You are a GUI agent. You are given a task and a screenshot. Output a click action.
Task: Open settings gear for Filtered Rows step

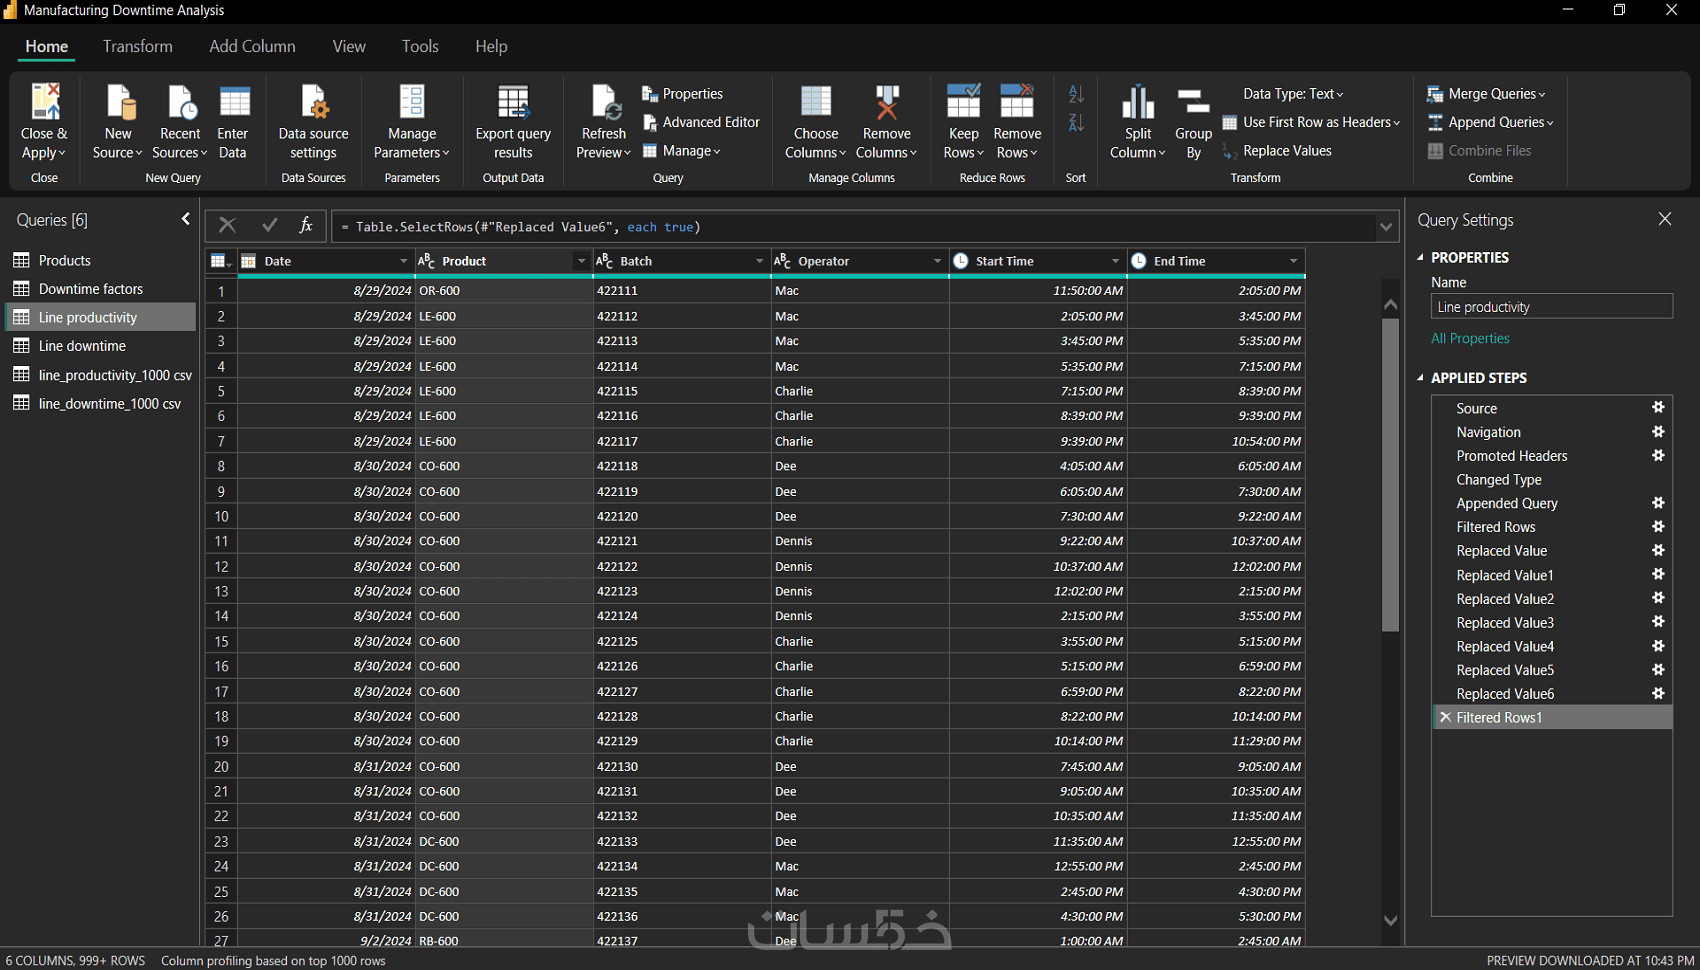pos(1658,527)
